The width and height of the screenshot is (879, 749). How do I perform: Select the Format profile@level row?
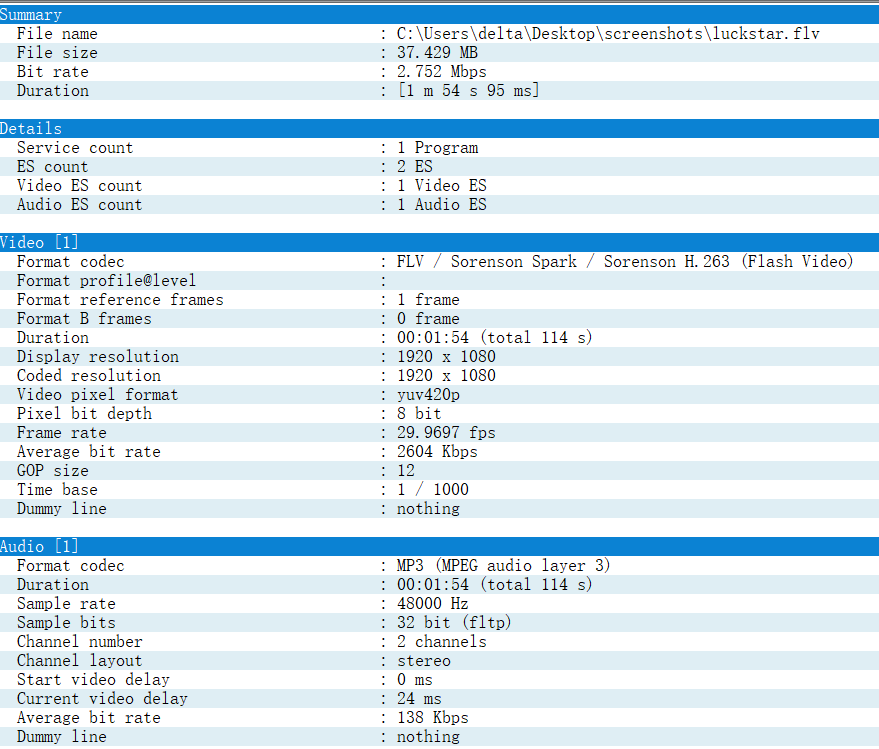pyautogui.click(x=106, y=281)
